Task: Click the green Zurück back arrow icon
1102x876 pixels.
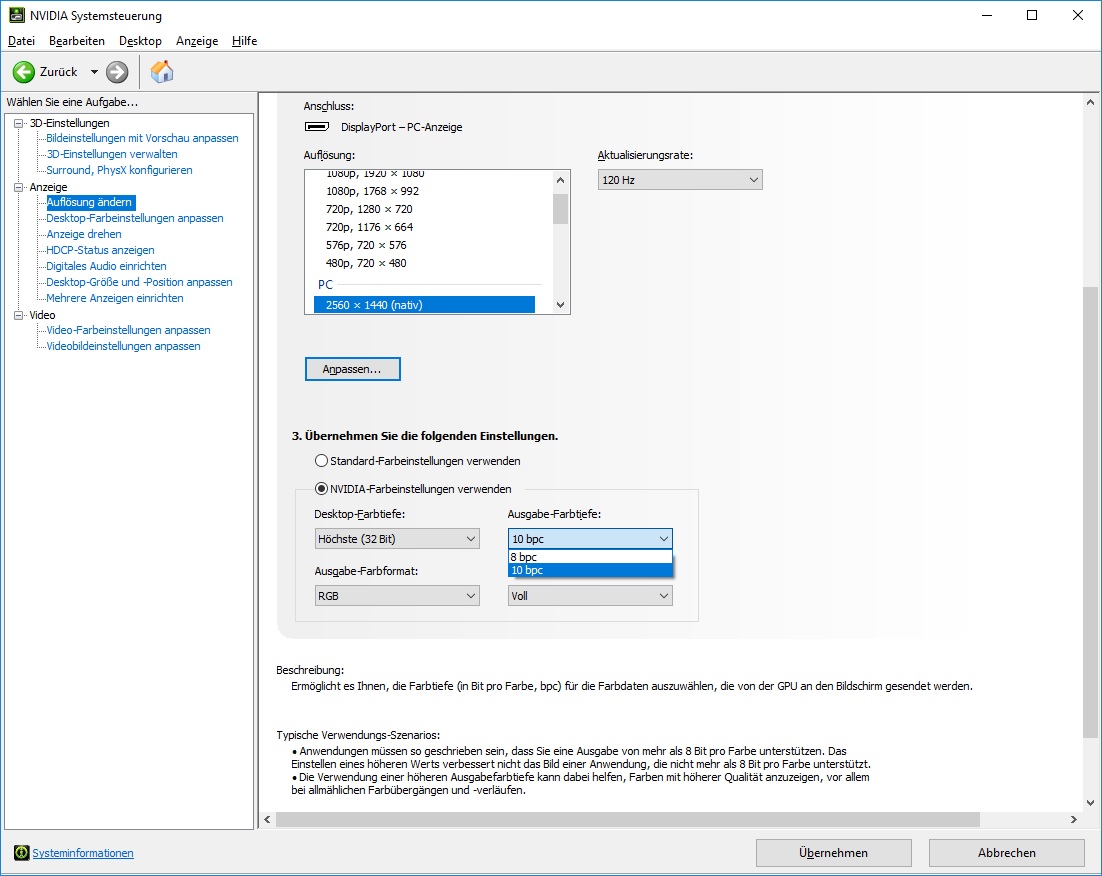Action: click(x=23, y=72)
